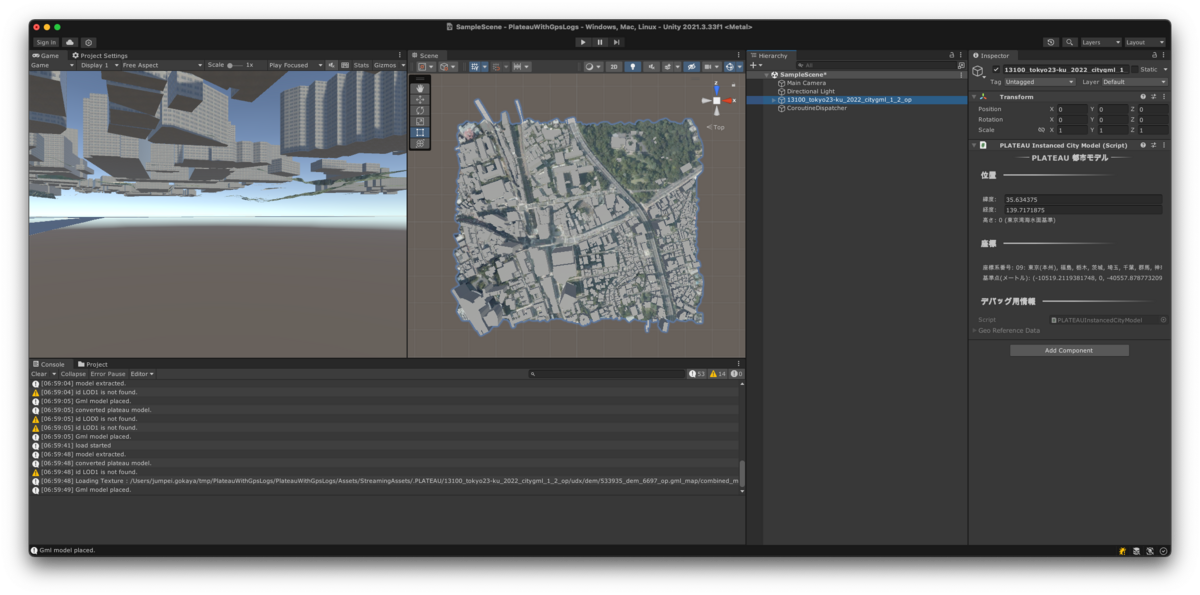Click the Add Component button

pyautogui.click(x=1069, y=351)
